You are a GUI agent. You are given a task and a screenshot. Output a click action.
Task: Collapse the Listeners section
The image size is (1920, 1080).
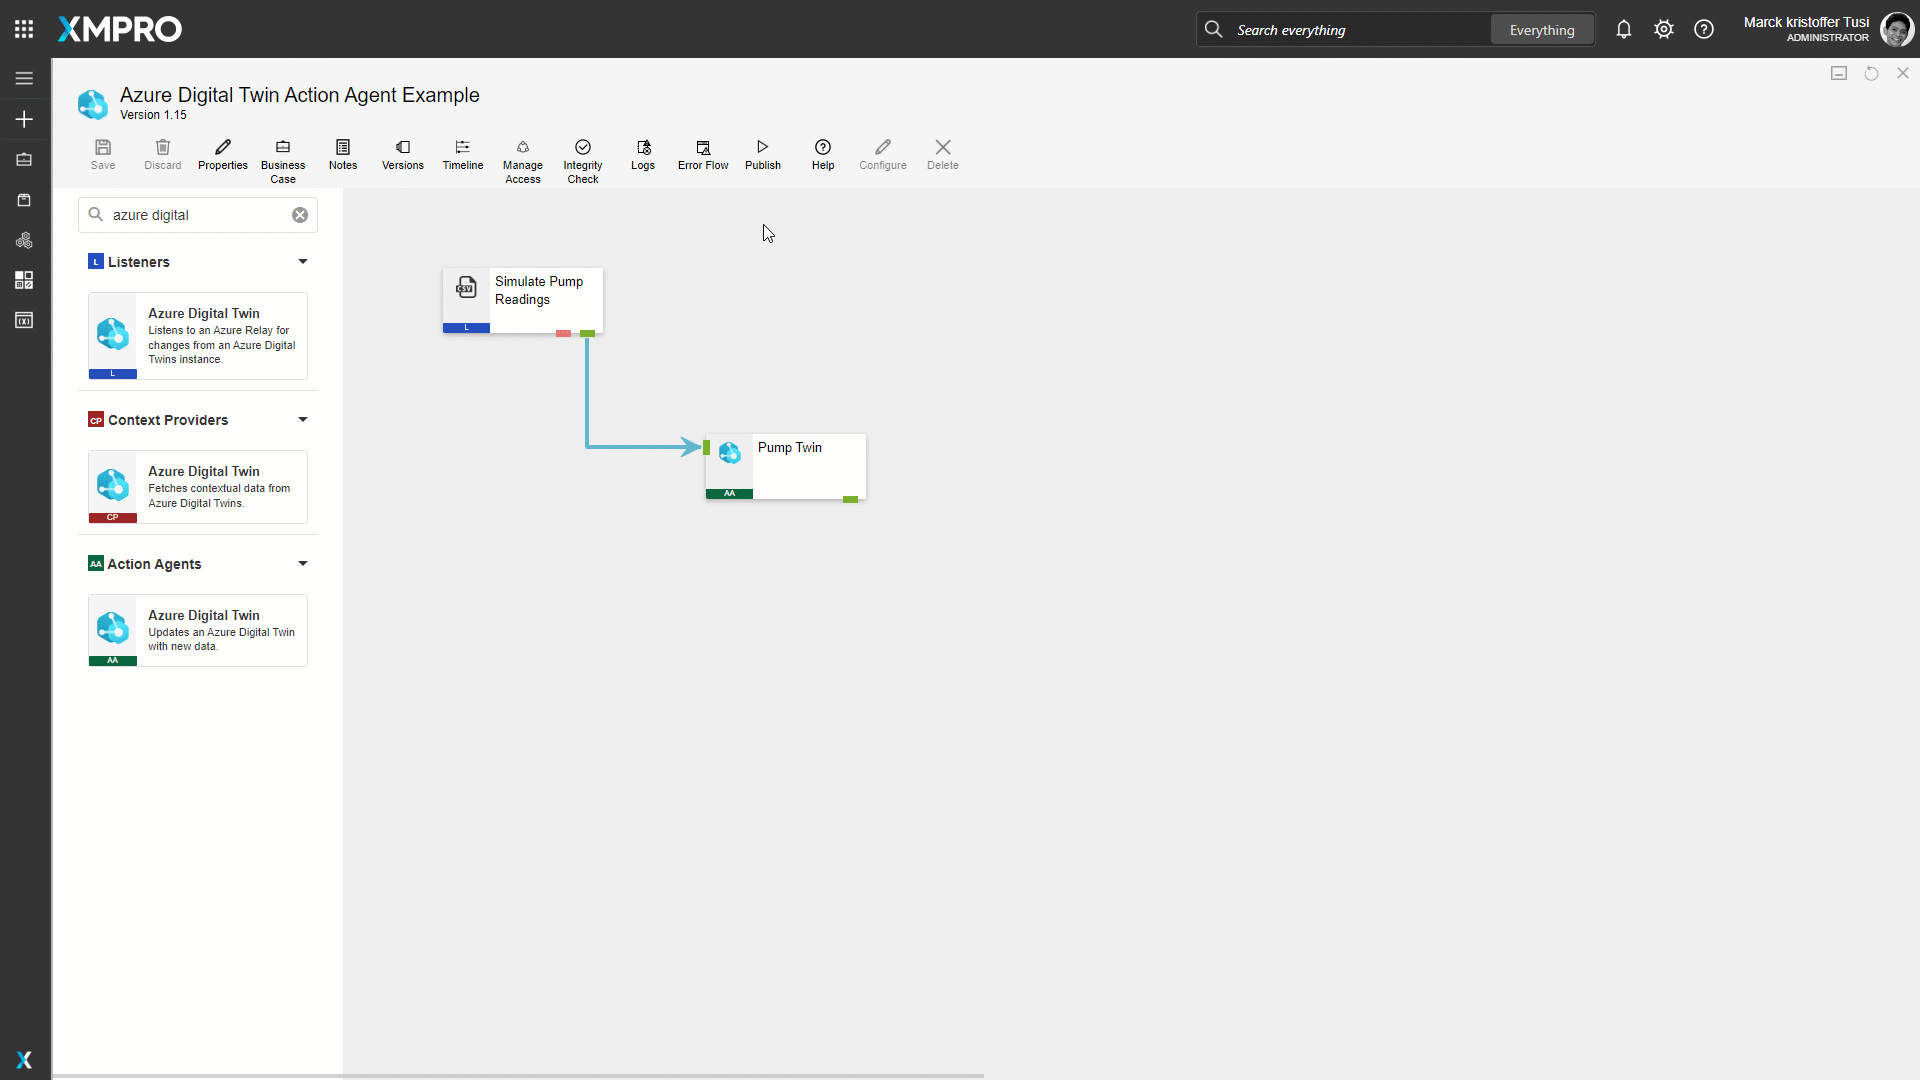302,262
